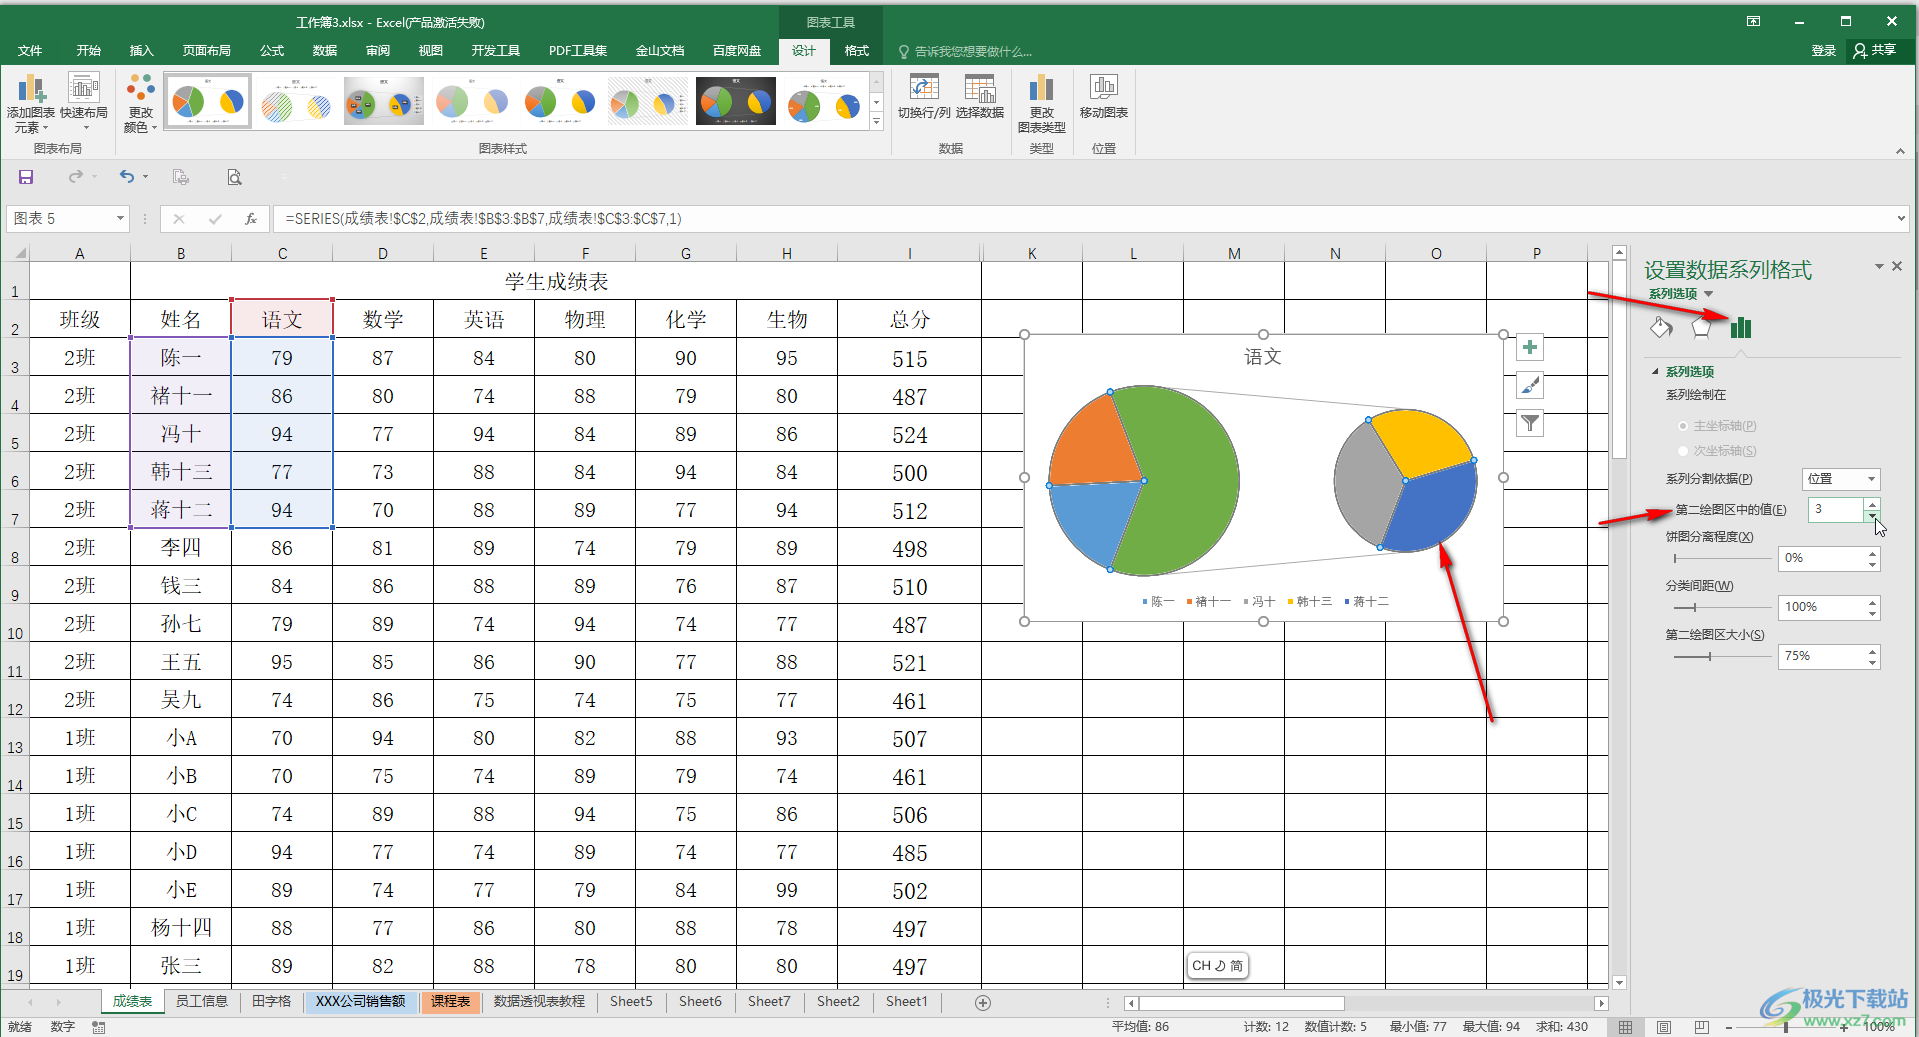Screen dimensions: 1919x1037
Task: Switch to Page Layout view in status bar
Action: pyautogui.click(x=1664, y=1027)
